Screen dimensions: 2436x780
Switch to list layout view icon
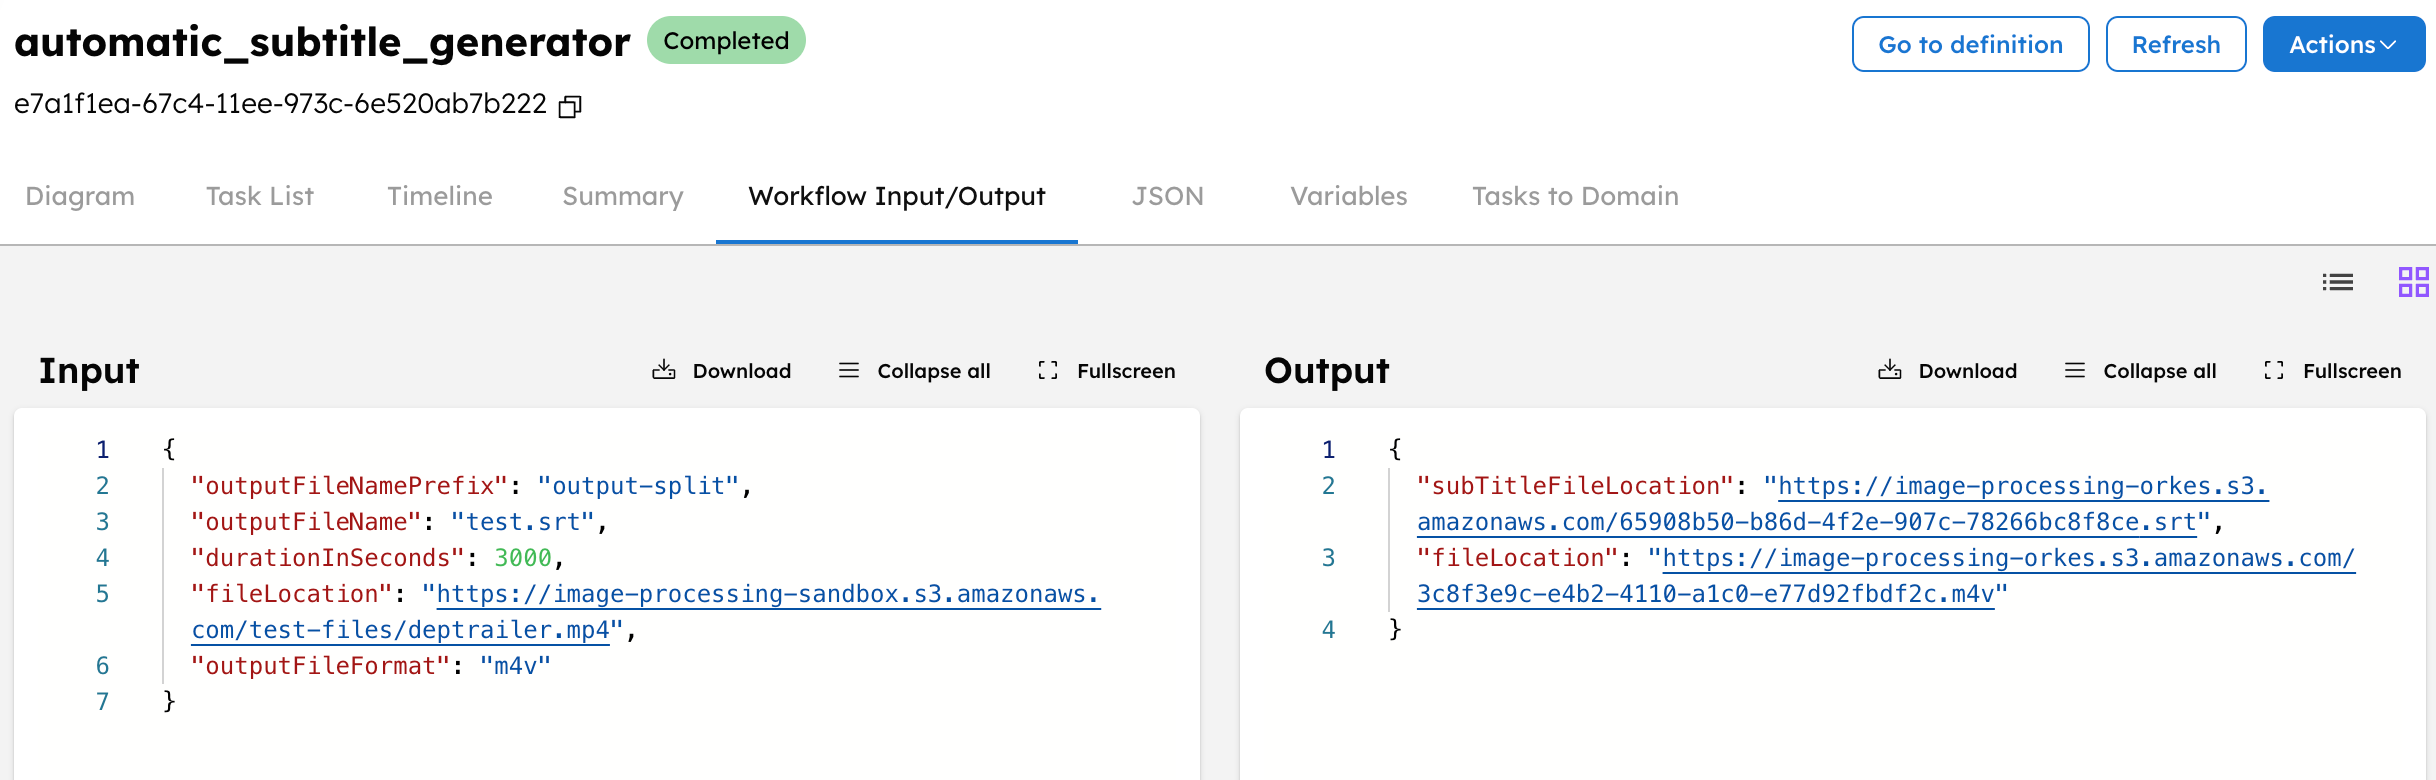[2337, 282]
